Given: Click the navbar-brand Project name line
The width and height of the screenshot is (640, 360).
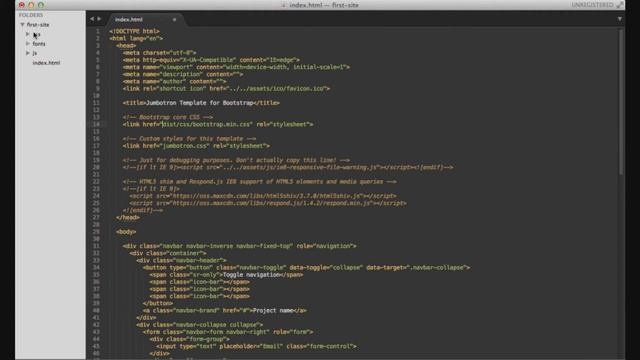Looking at the screenshot, I should click(x=225, y=310).
